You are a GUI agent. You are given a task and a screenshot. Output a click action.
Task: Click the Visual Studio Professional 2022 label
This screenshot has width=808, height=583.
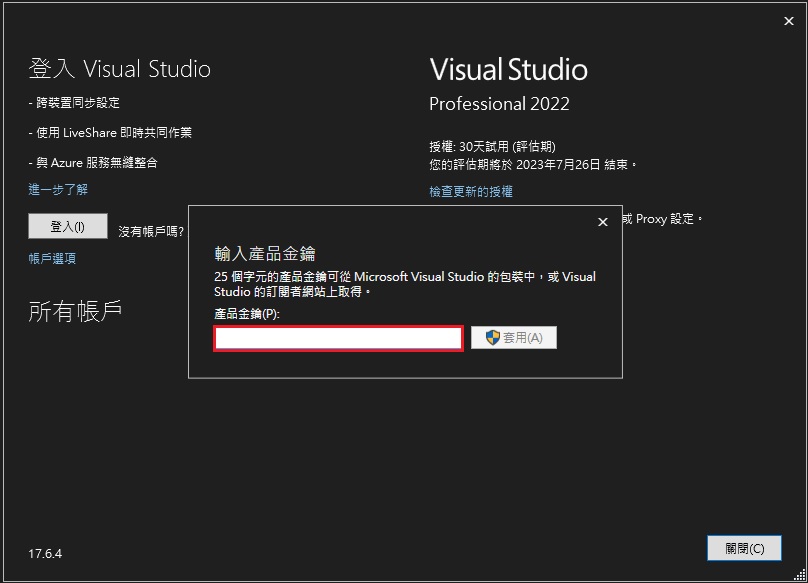pyautogui.click(x=500, y=104)
